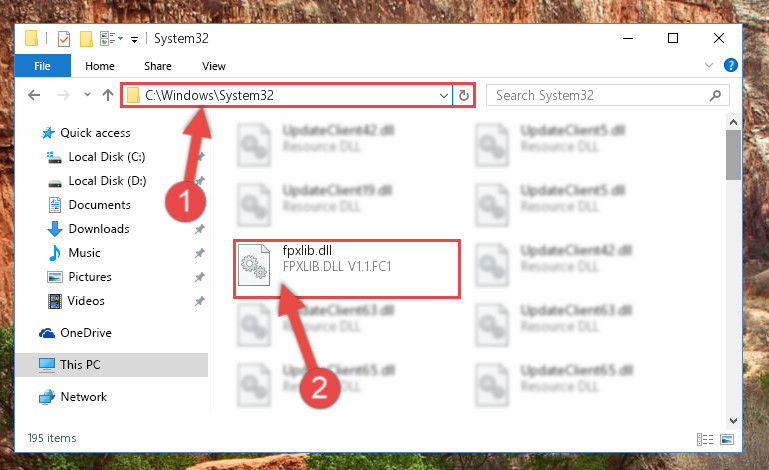This screenshot has height=470, width=769.
Task: Click the New folder icon in title bar
Action: (86, 38)
